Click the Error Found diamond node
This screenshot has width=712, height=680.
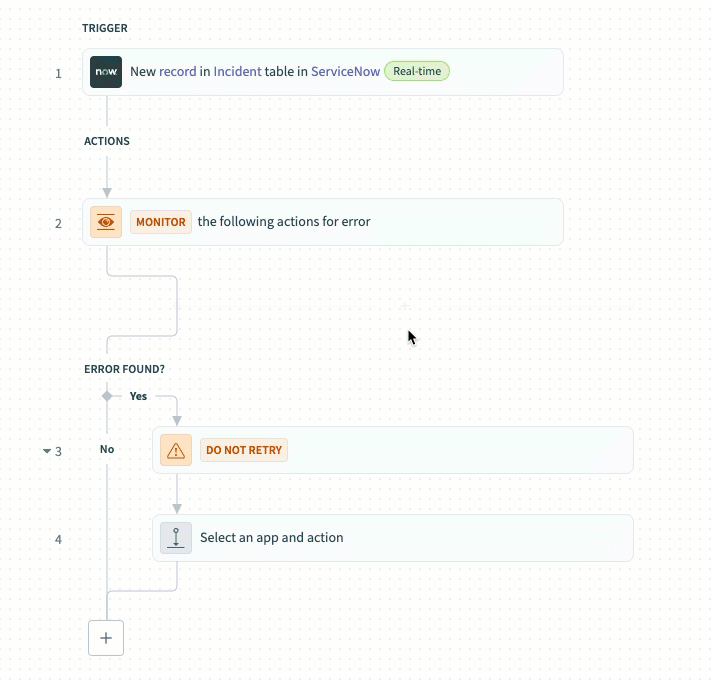pyautogui.click(x=107, y=396)
